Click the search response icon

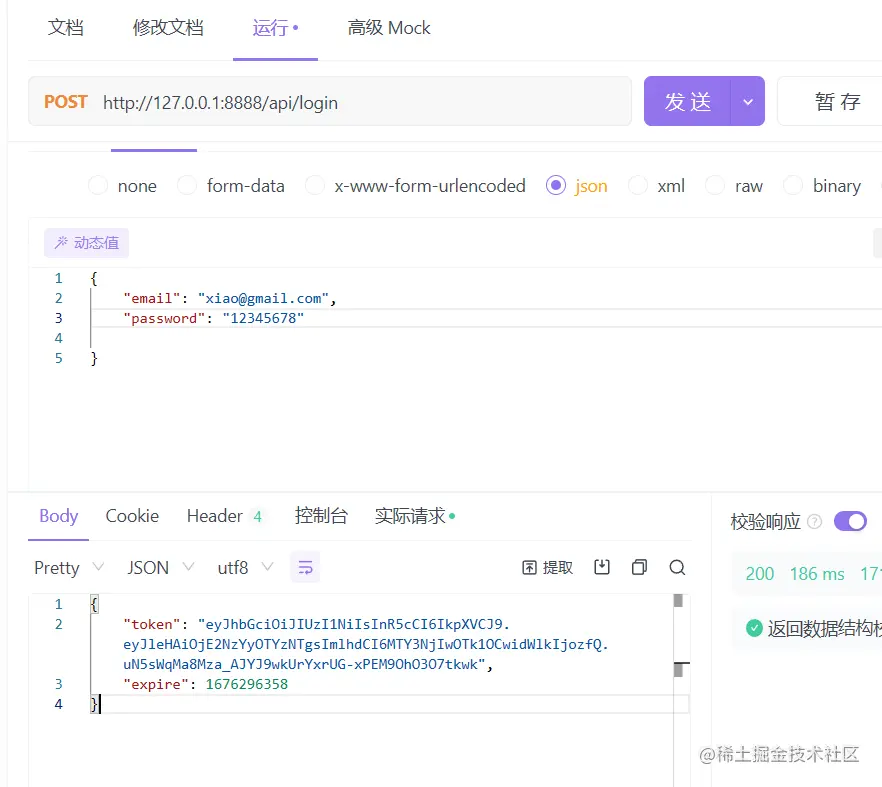pos(677,567)
